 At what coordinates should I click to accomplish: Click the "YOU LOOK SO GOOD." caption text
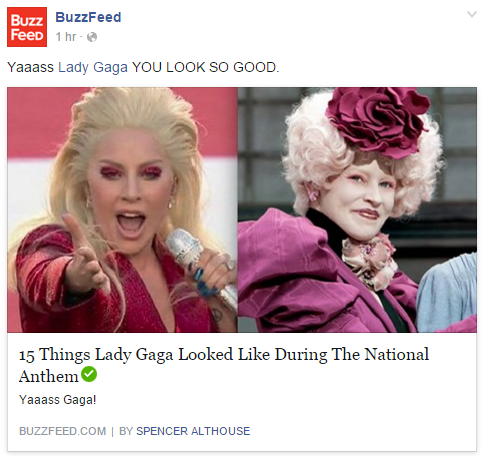click(206, 67)
